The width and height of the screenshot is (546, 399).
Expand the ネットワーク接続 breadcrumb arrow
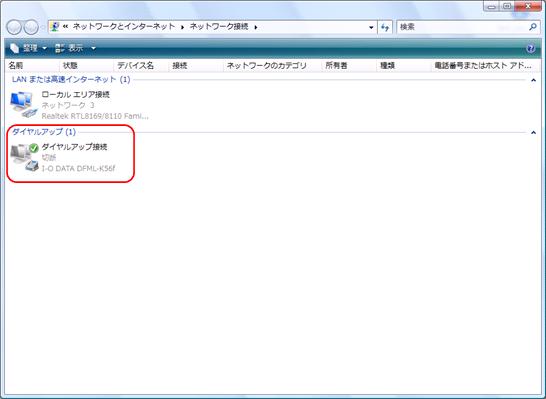coord(256,27)
